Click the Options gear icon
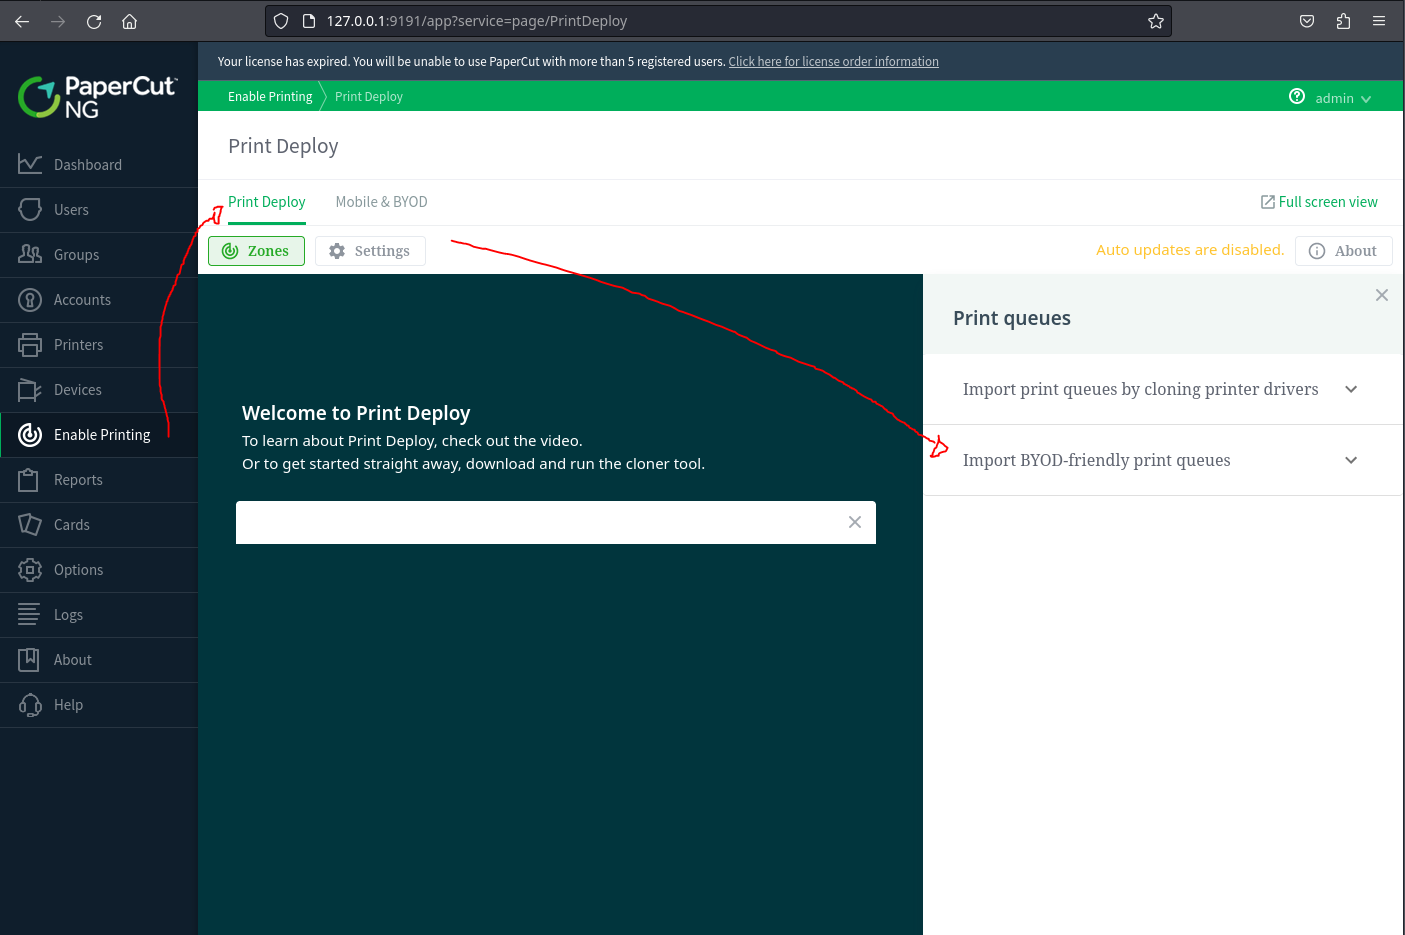The height and width of the screenshot is (935, 1405). coord(30,569)
